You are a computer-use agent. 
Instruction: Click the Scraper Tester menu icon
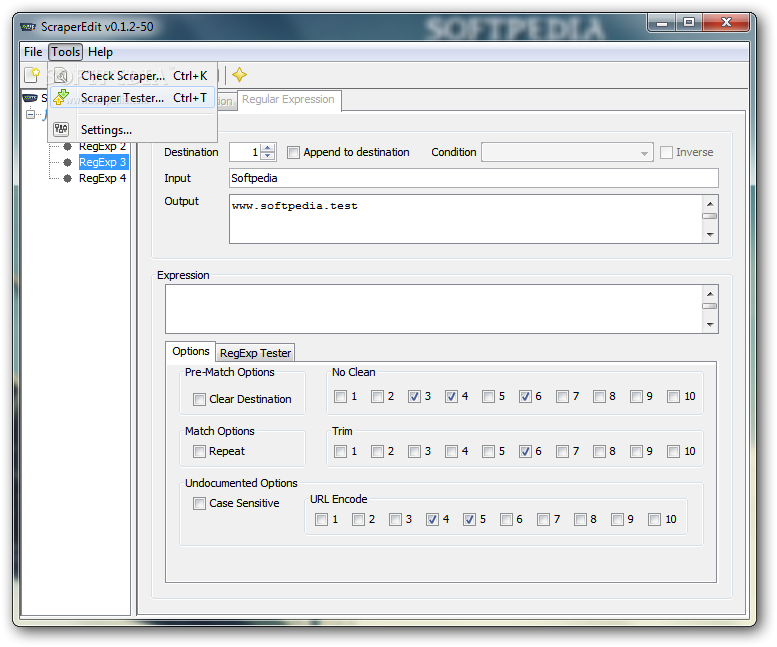(x=61, y=98)
